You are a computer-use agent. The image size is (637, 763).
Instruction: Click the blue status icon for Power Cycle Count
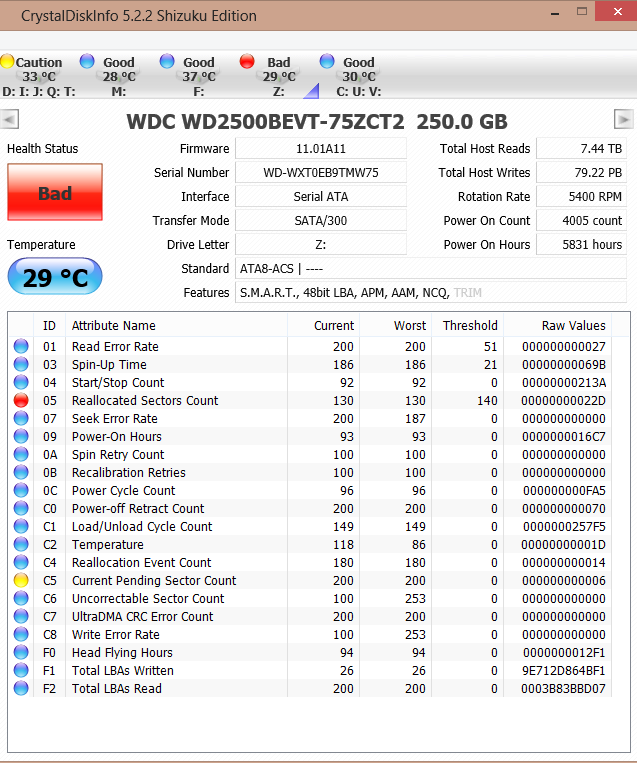(21, 490)
